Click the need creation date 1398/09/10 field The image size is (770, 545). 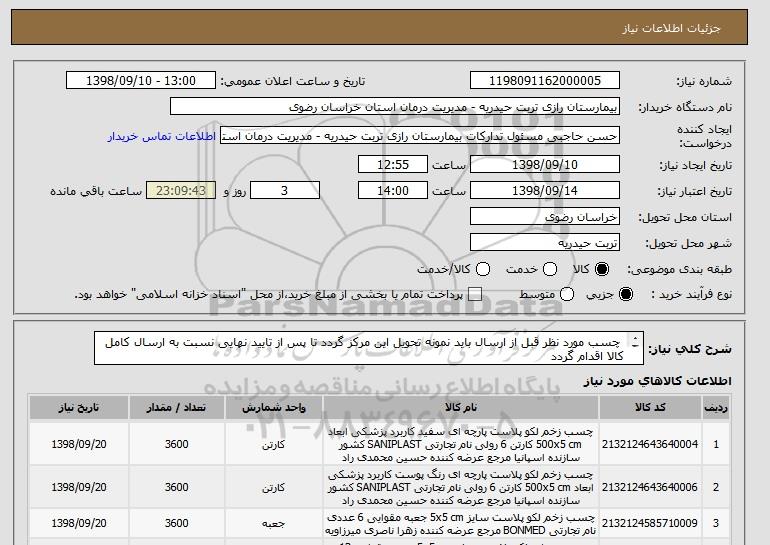pos(545,164)
